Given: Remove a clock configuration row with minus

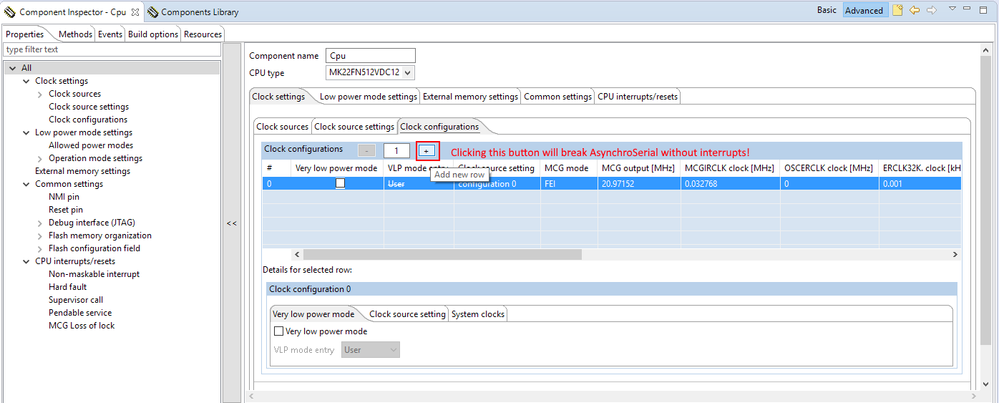Looking at the screenshot, I should tap(366, 151).
